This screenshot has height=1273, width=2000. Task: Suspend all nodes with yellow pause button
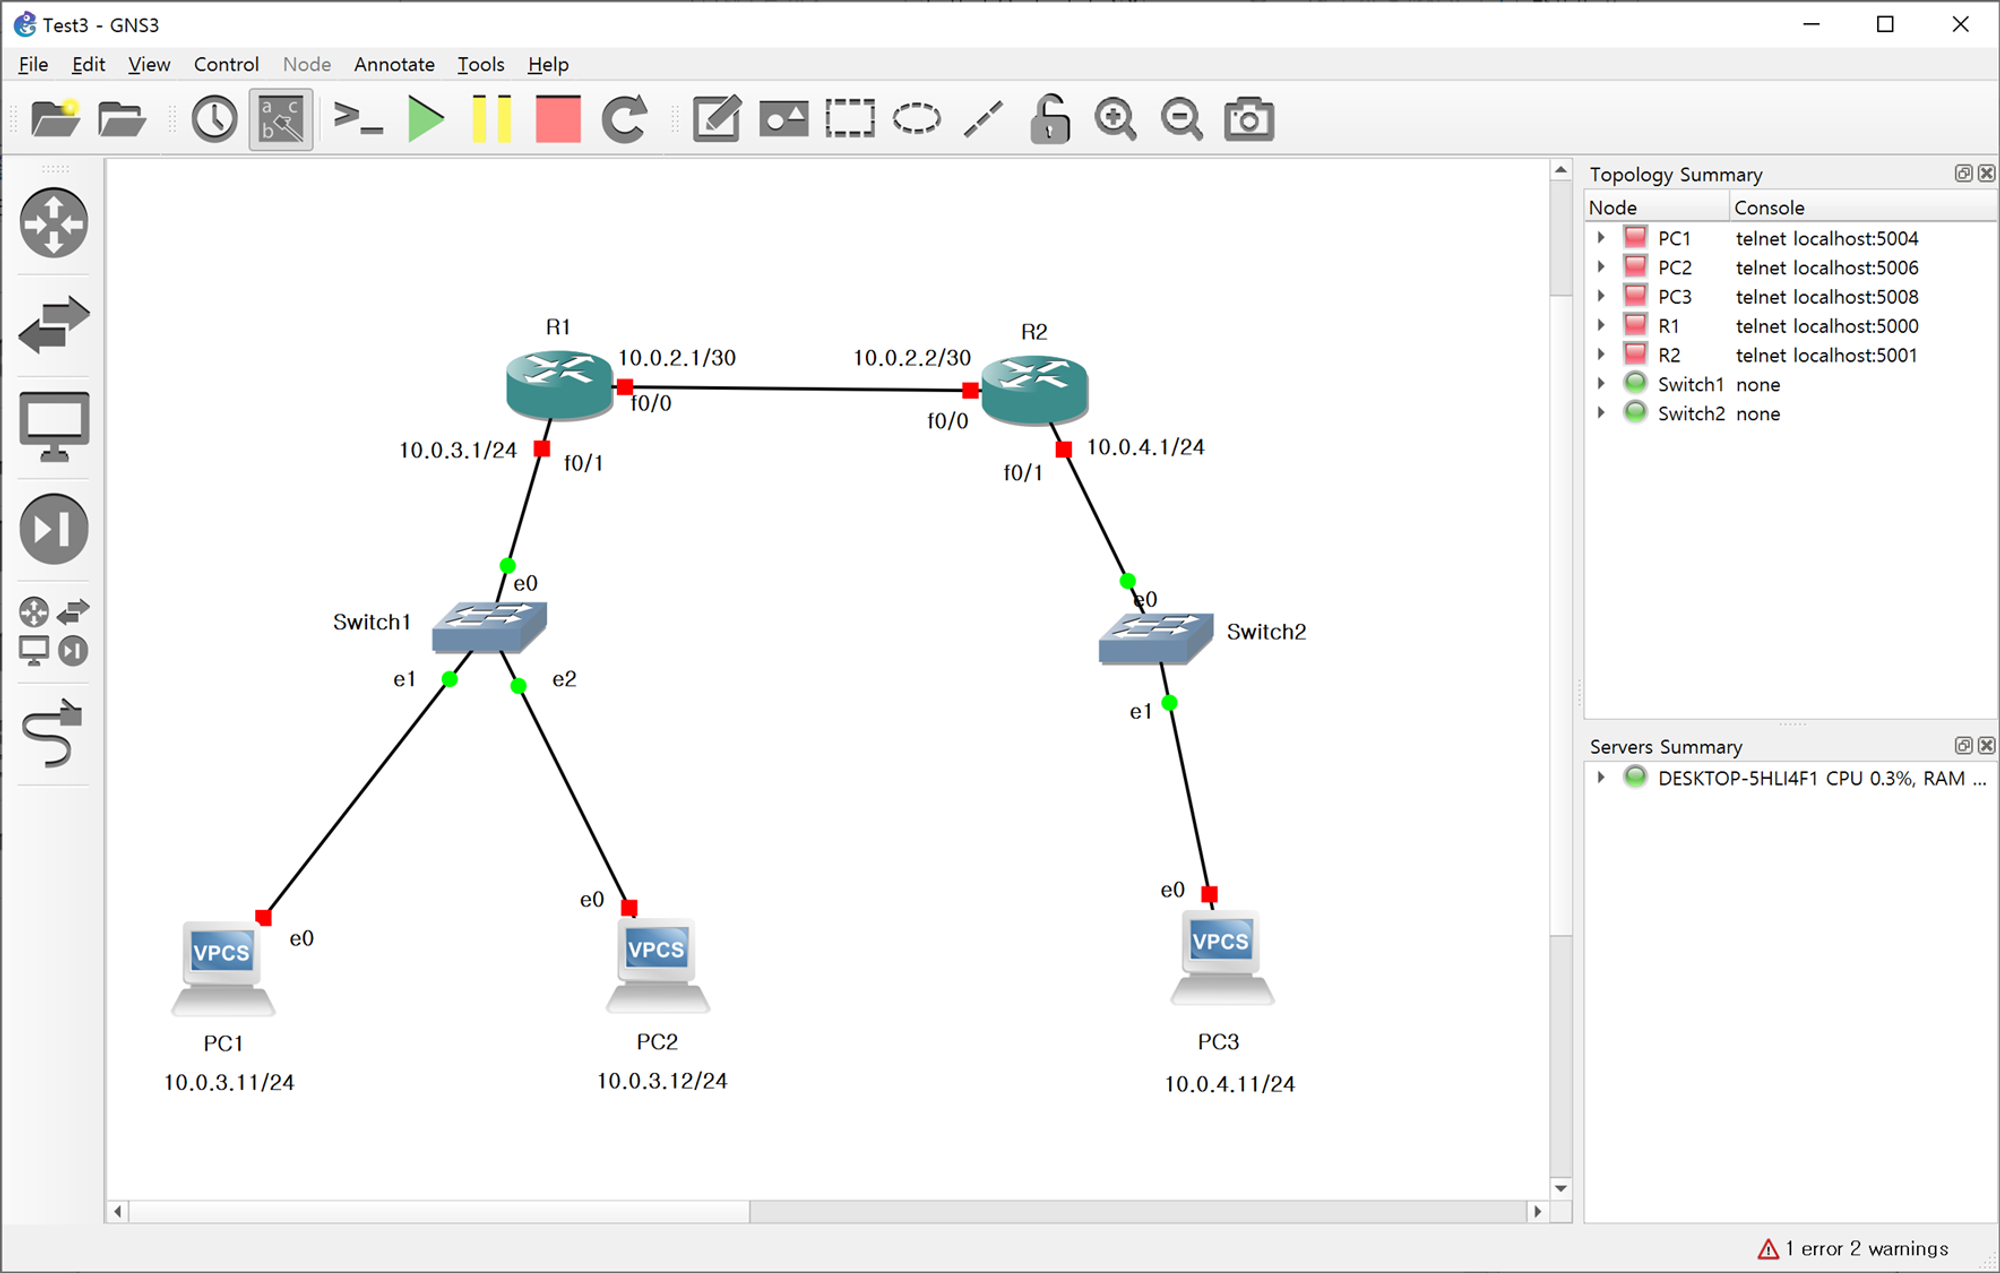click(491, 119)
